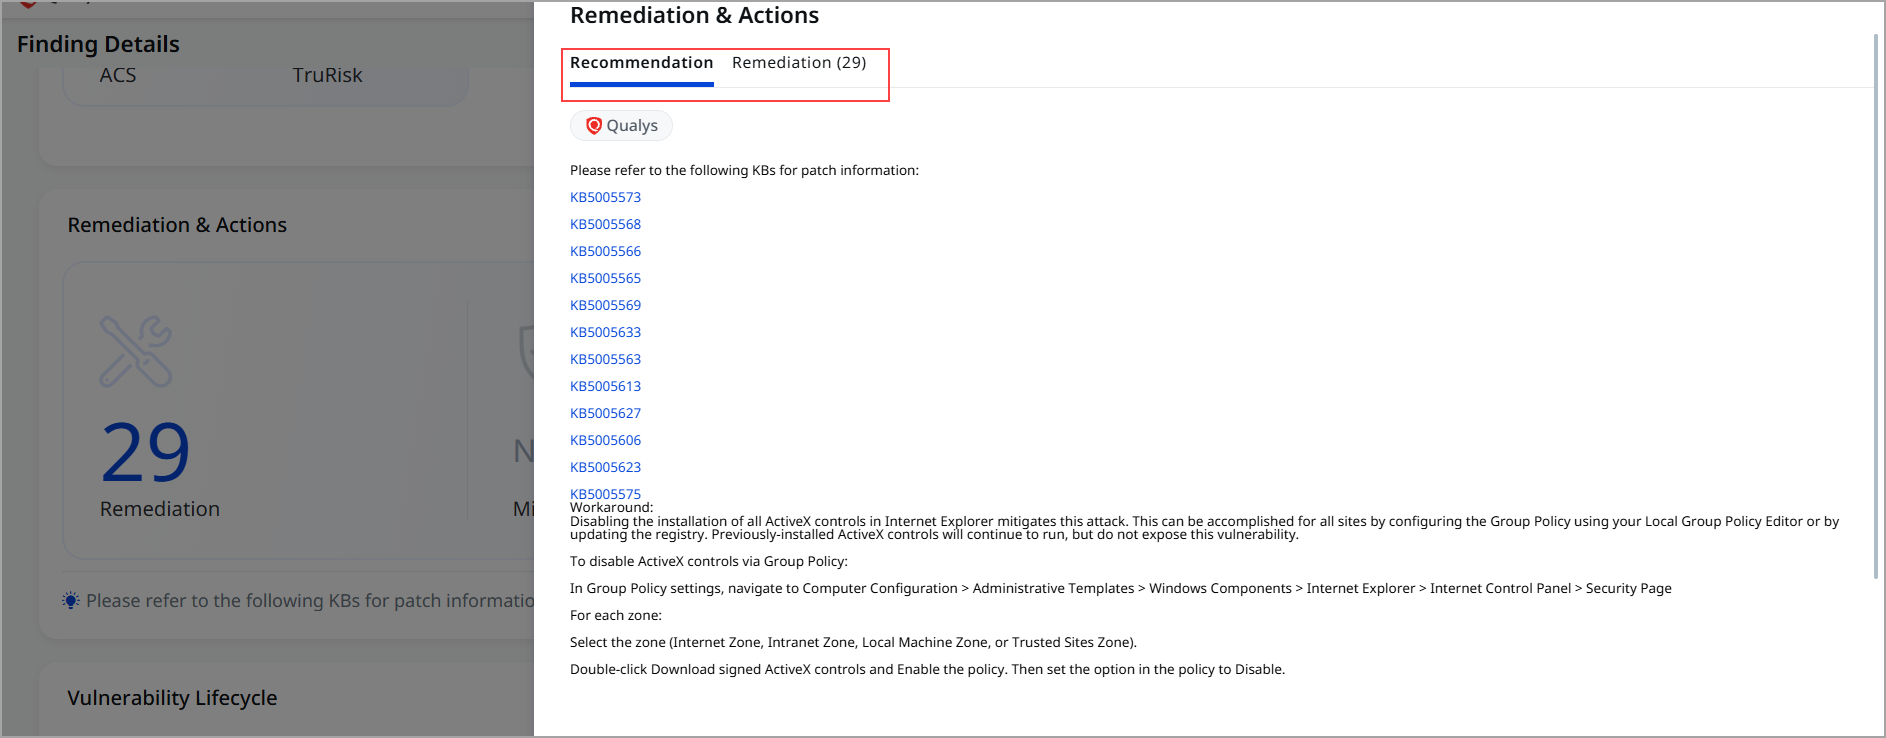
Task: Open the KB5005573 patch link
Action: (605, 197)
